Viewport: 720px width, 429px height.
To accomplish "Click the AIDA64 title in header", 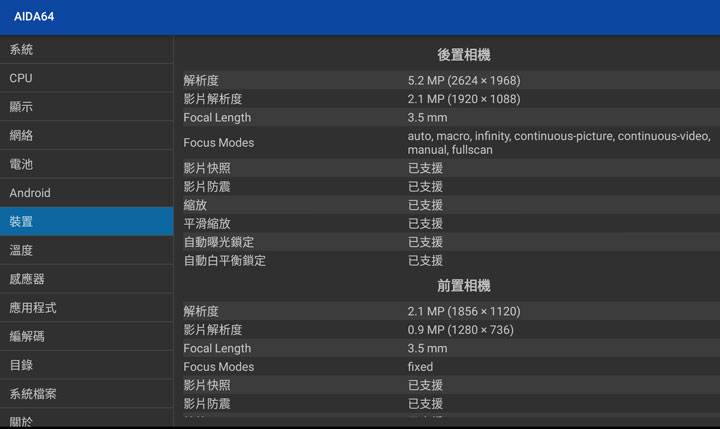I will [x=32, y=17].
